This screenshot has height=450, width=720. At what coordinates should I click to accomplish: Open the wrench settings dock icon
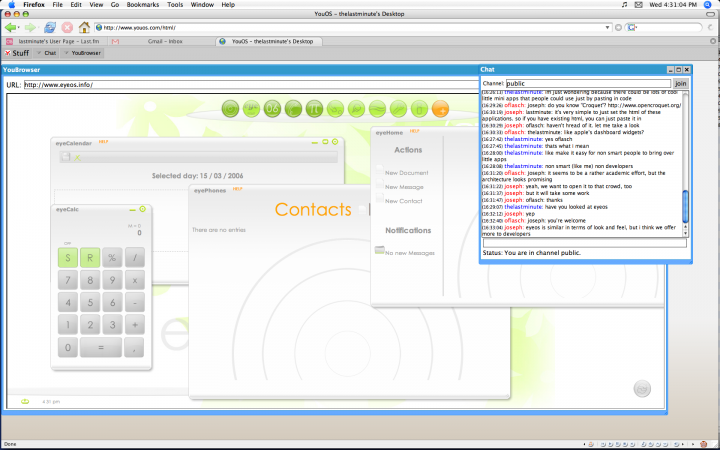(x=399, y=109)
